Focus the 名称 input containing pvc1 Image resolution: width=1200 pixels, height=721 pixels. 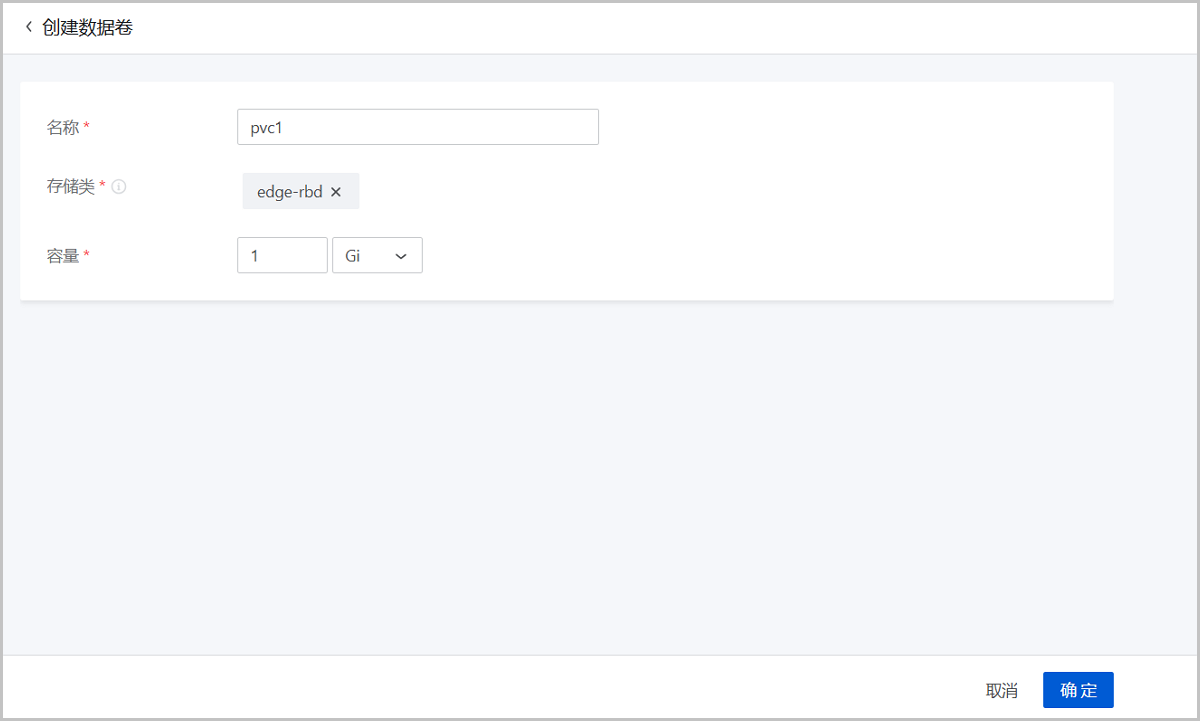tap(417, 127)
